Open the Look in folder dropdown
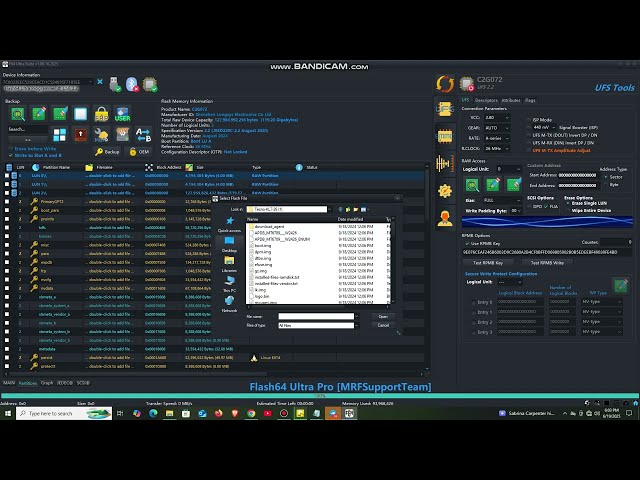The image size is (640, 480). tap(289, 209)
